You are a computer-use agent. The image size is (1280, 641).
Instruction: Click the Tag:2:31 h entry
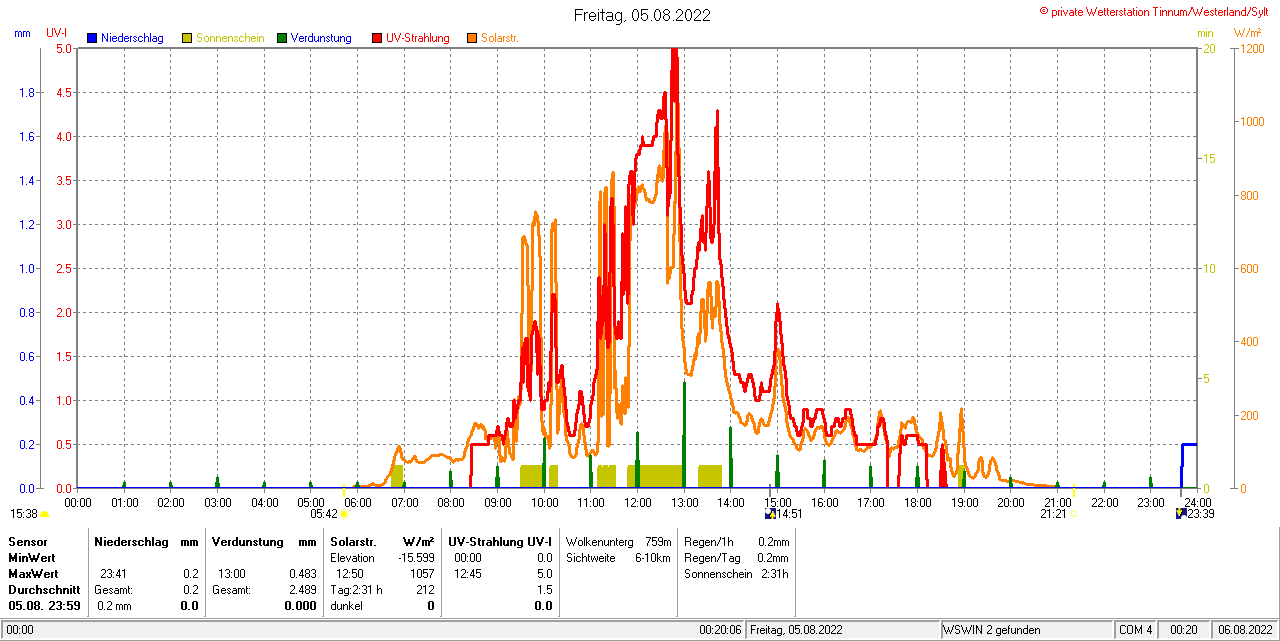click(356, 589)
